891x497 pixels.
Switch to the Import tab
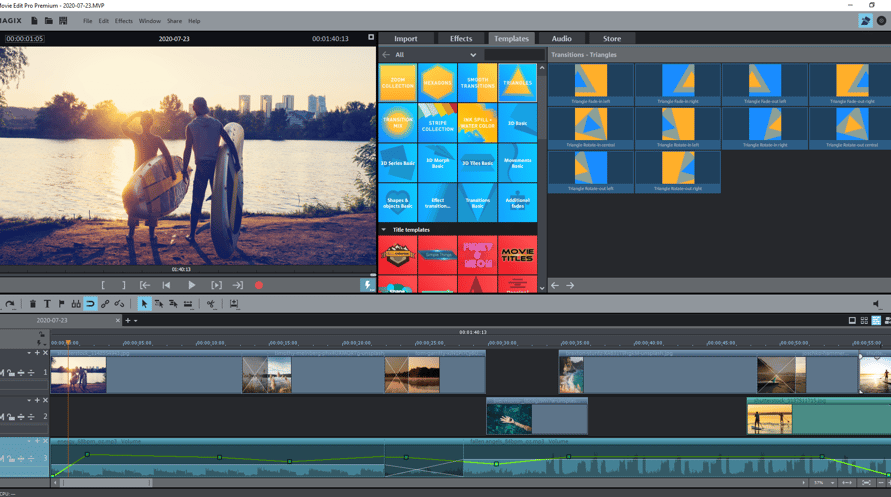[x=406, y=39]
